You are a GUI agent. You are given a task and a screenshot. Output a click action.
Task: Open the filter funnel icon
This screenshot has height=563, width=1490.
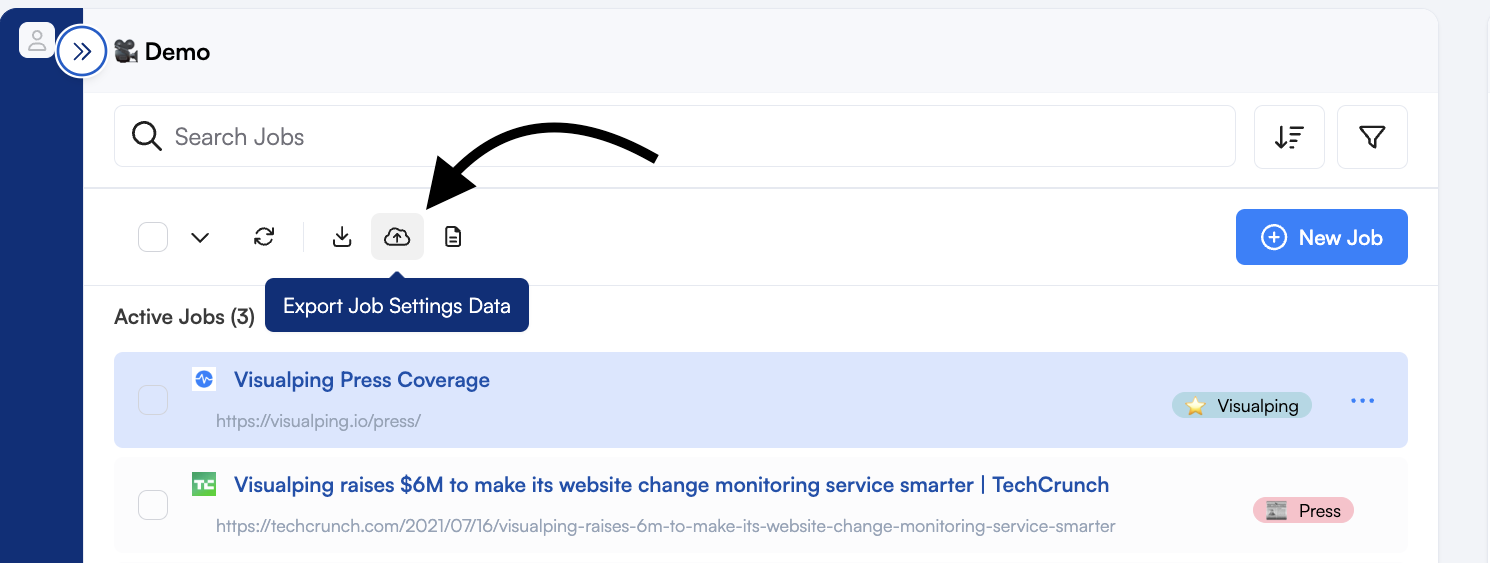click(x=1372, y=137)
